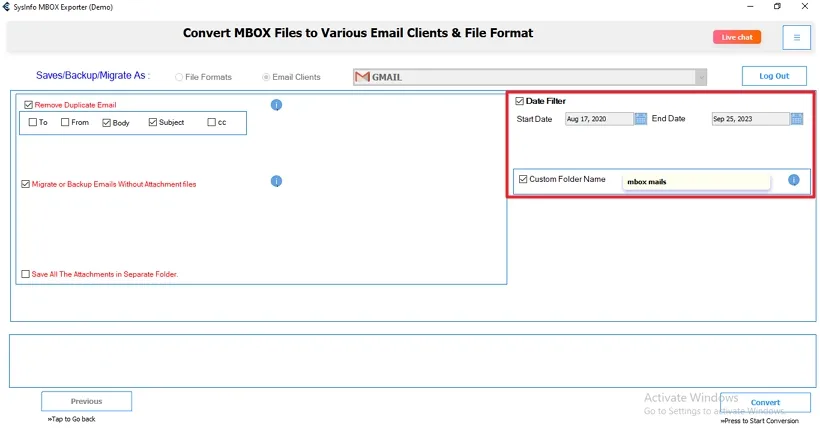Restore down the application window
Image resolution: width=820 pixels, height=437 pixels.
(777, 7)
